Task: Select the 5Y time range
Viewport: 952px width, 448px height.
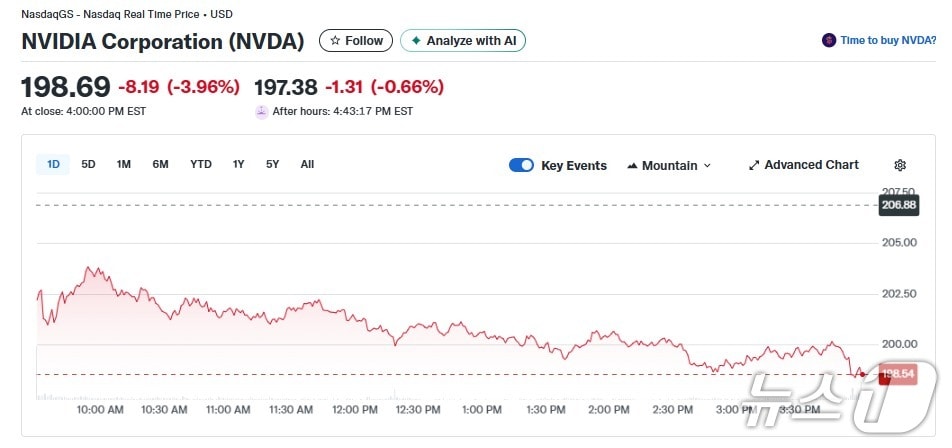Action: point(272,164)
